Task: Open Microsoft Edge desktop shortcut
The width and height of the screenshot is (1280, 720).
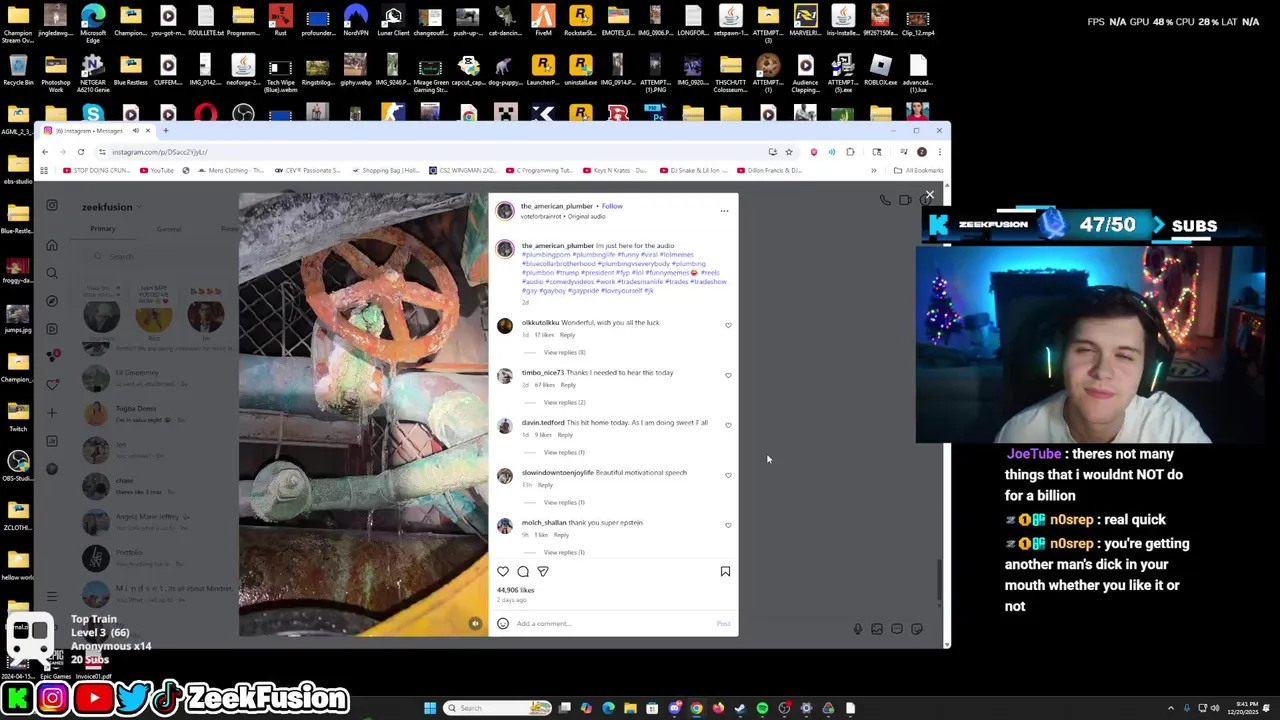Action: (93, 23)
